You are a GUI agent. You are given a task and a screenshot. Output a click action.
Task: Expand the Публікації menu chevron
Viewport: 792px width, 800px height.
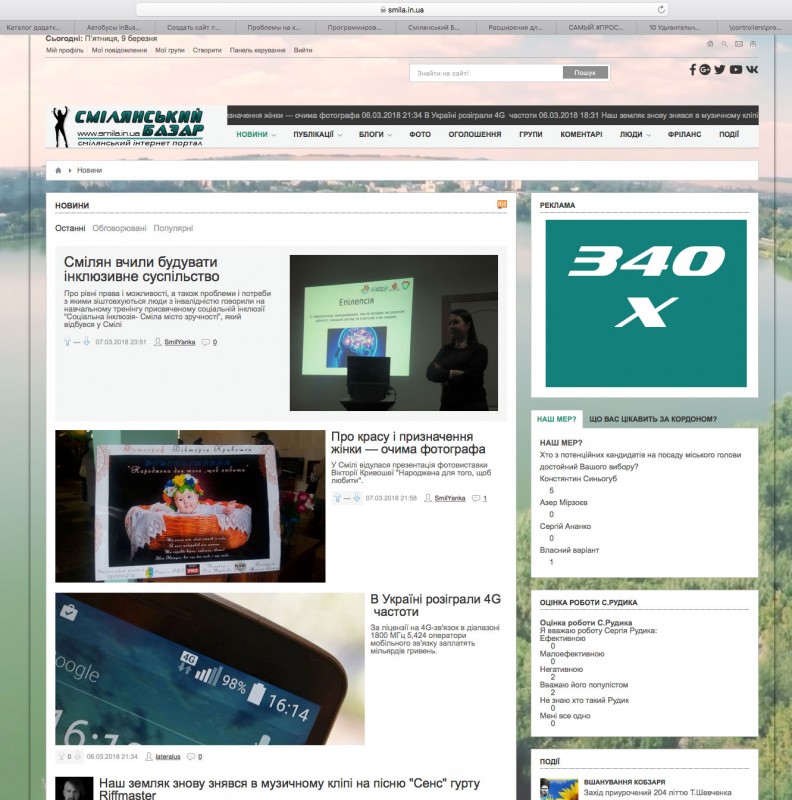(x=340, y=135)
